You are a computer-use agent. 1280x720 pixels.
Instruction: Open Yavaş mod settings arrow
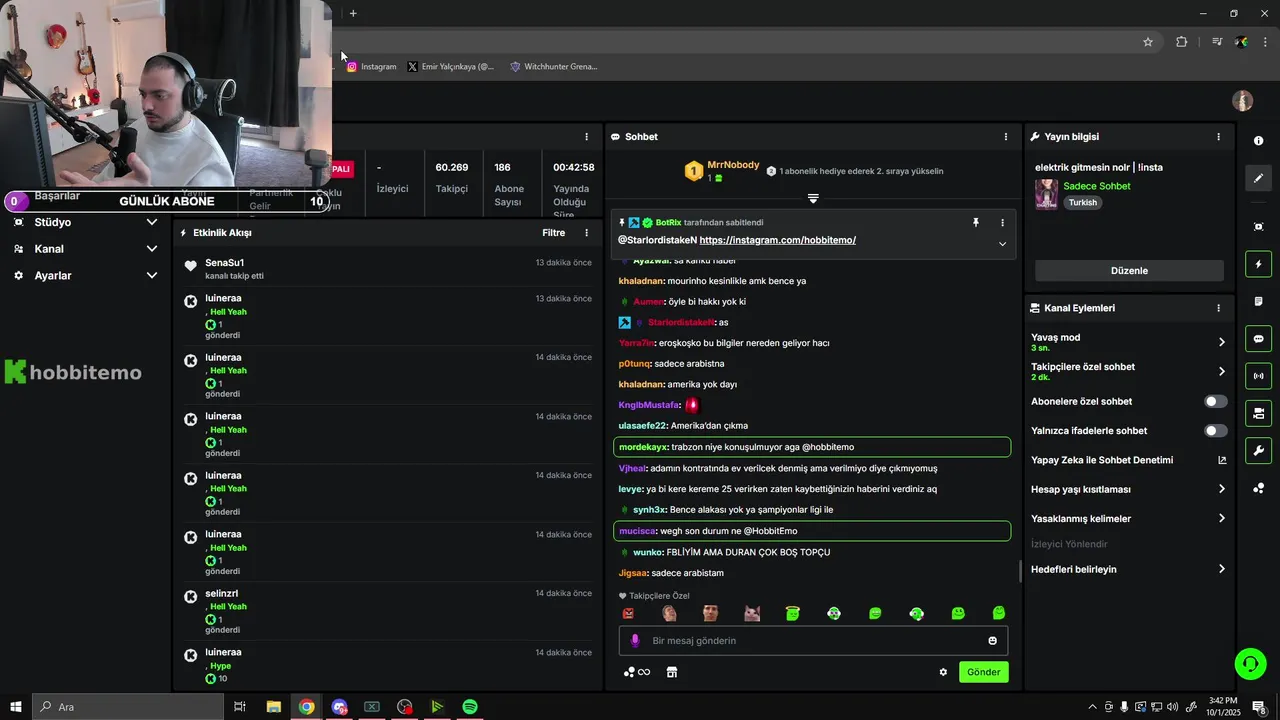tap(1221, 342)
